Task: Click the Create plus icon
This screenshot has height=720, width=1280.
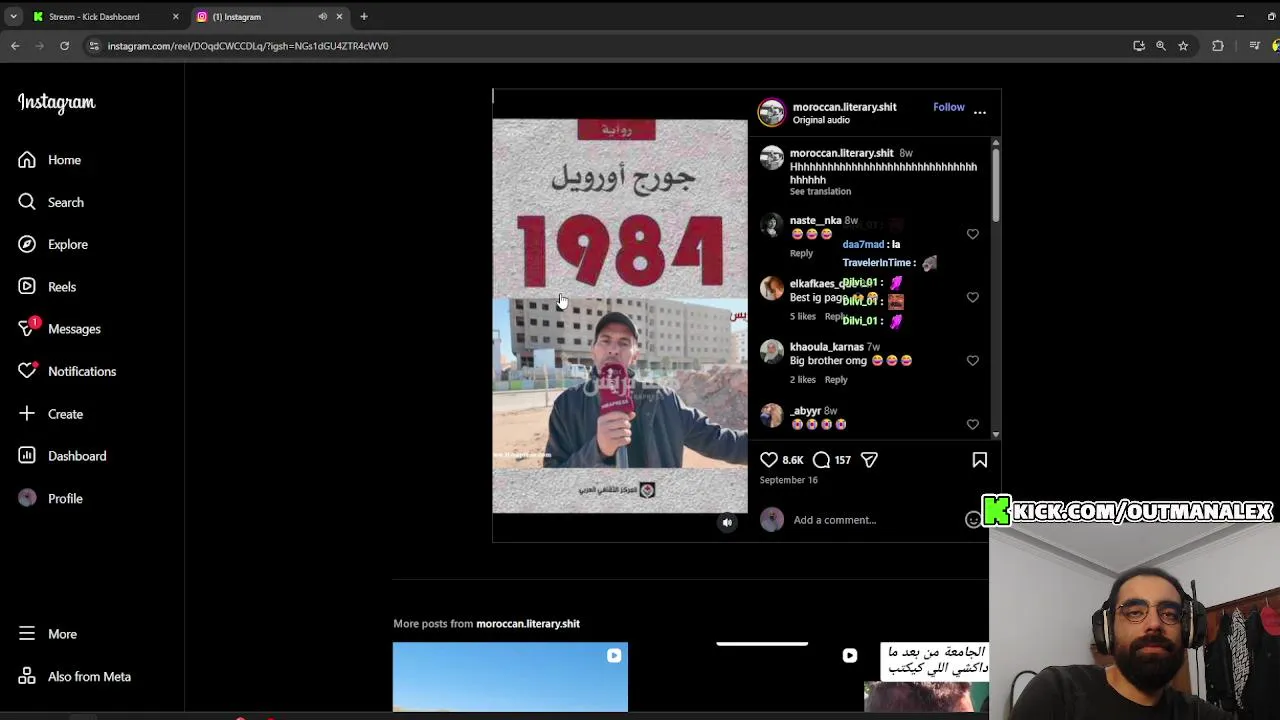Action: coord(27,413)
